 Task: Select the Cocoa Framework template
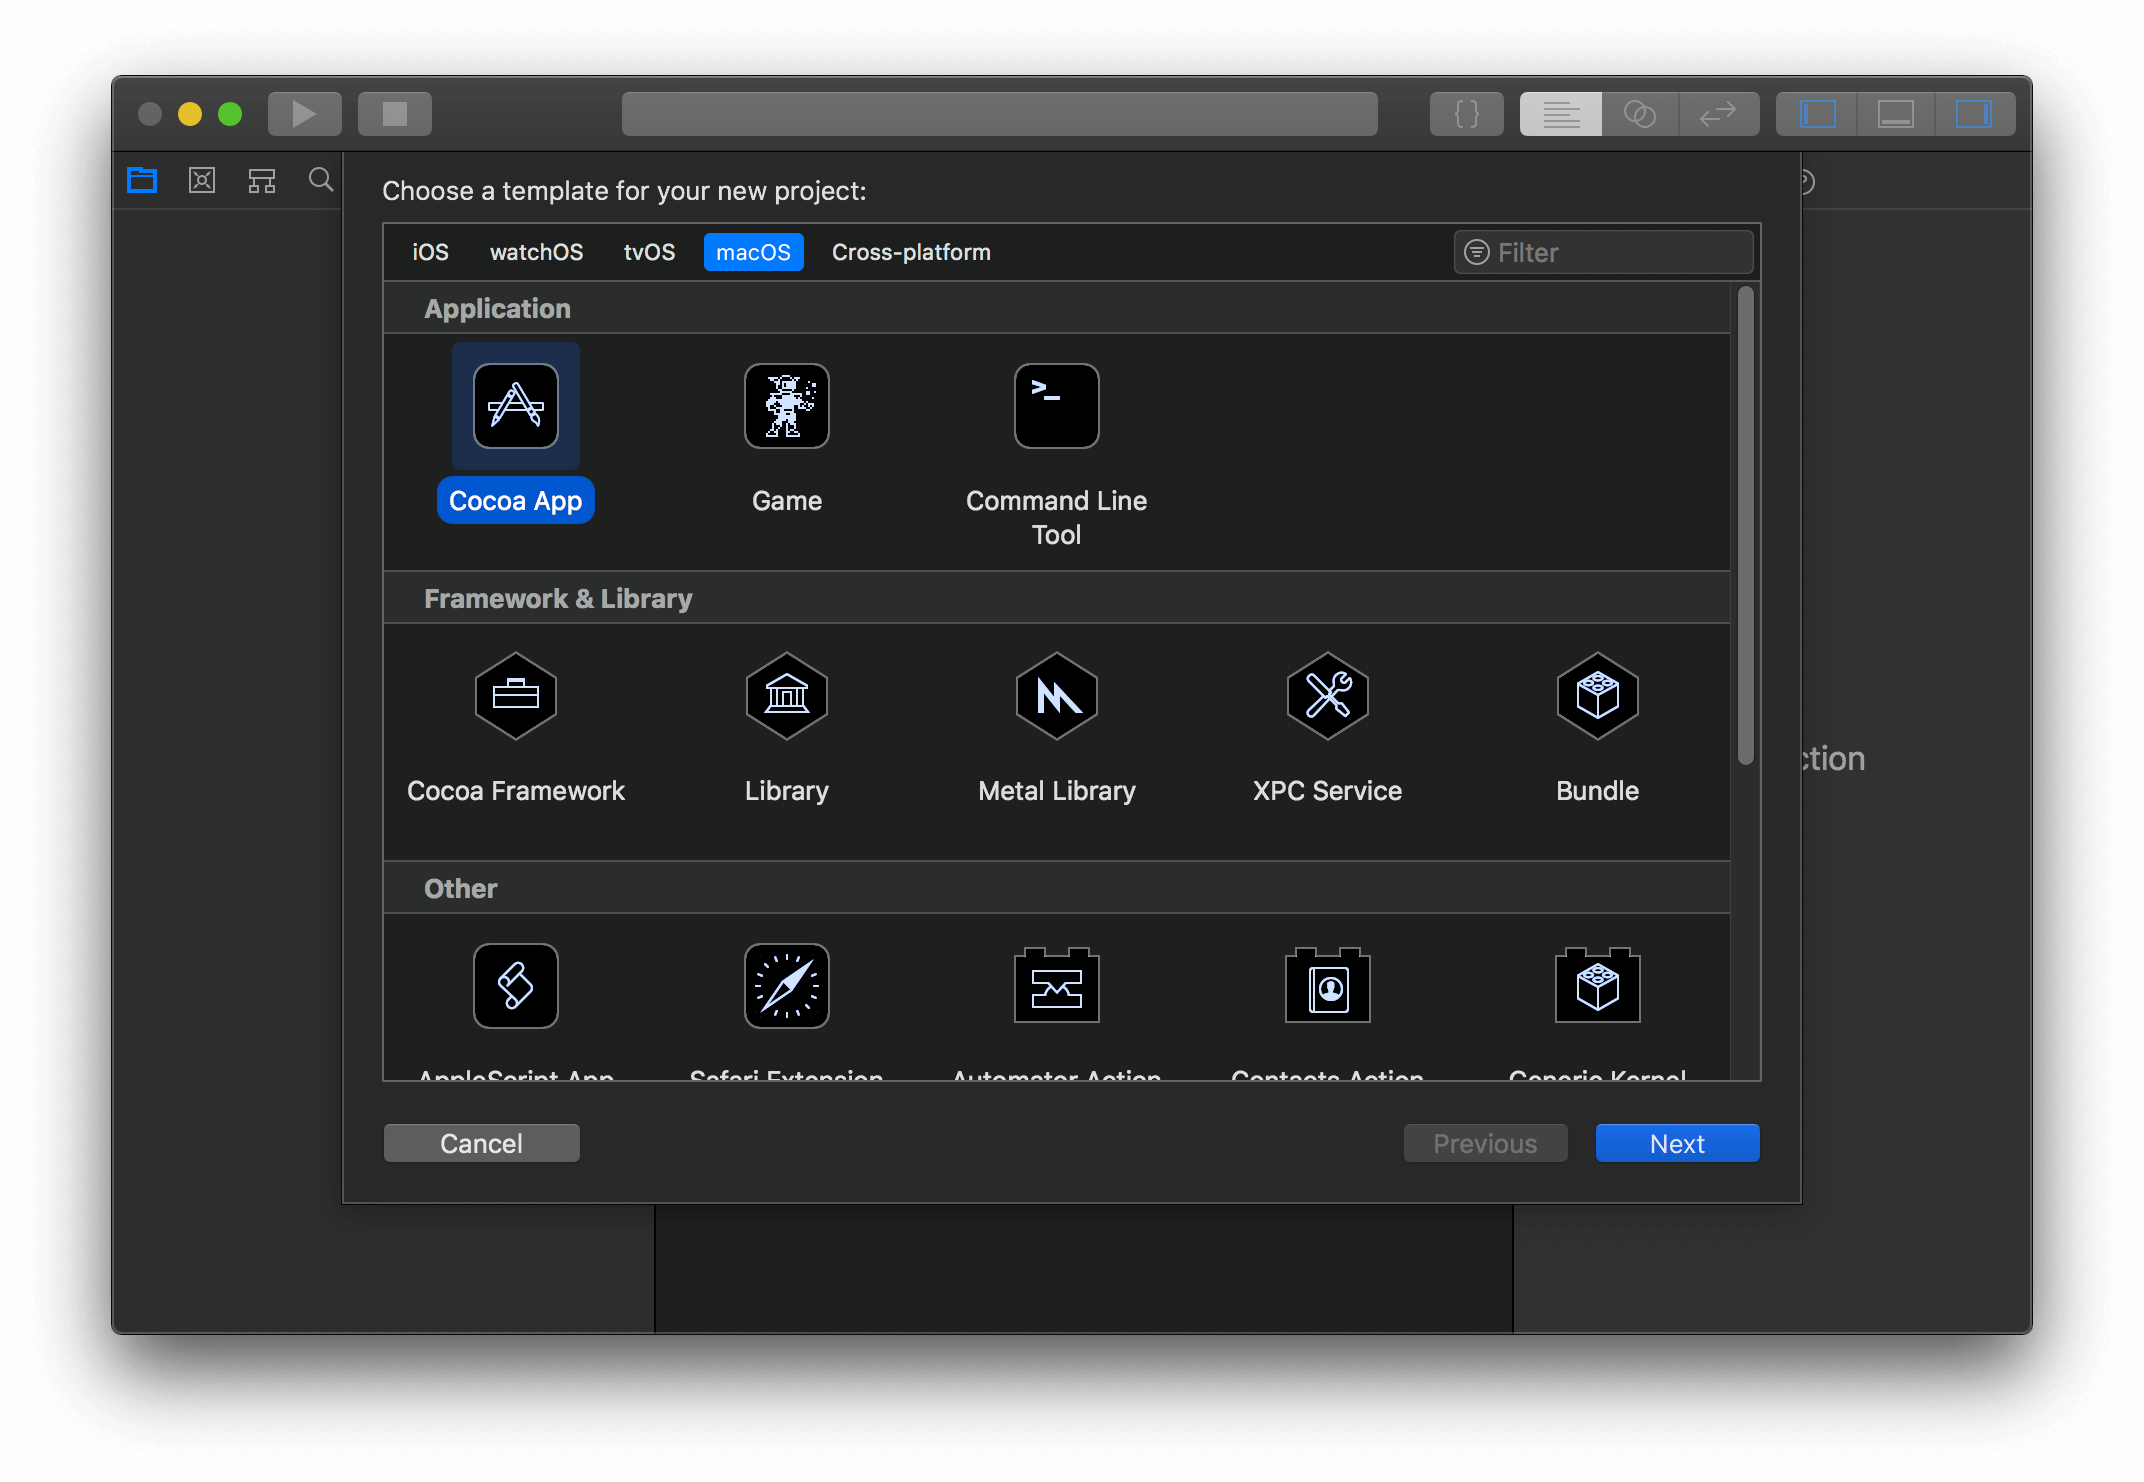(x=515, y=696)
